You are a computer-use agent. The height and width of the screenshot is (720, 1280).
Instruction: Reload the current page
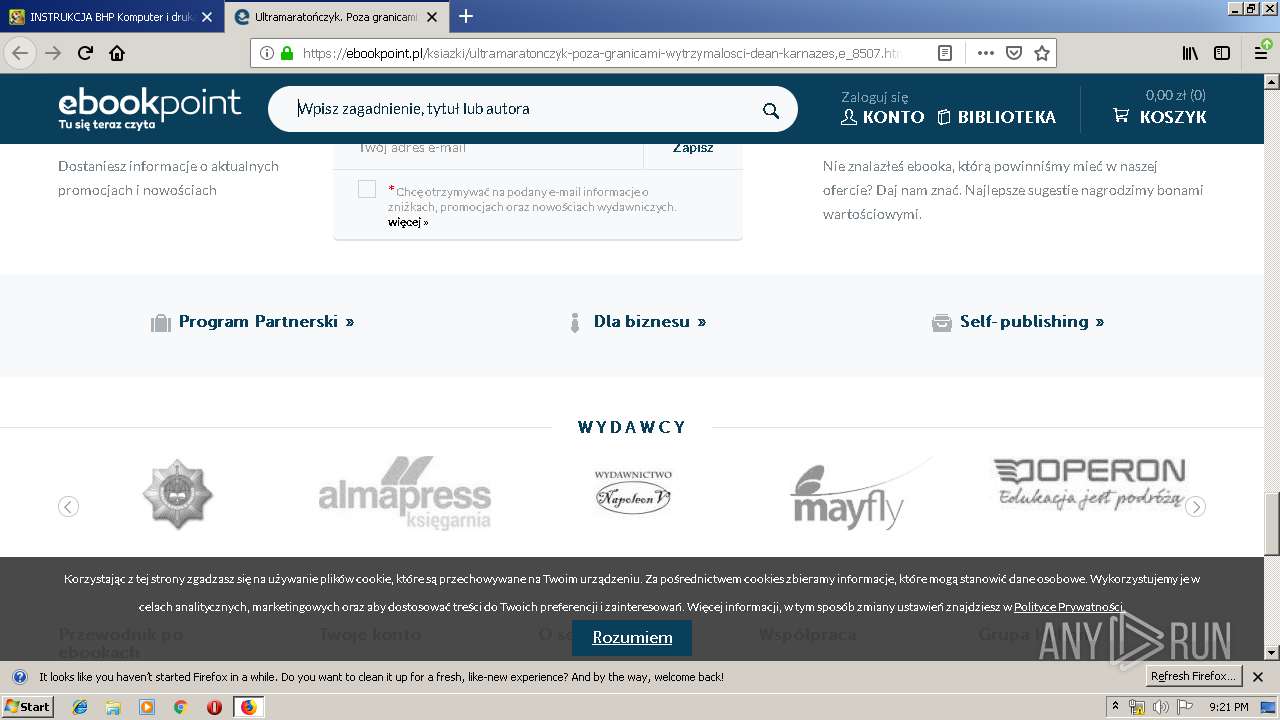(x=85, y=53)
